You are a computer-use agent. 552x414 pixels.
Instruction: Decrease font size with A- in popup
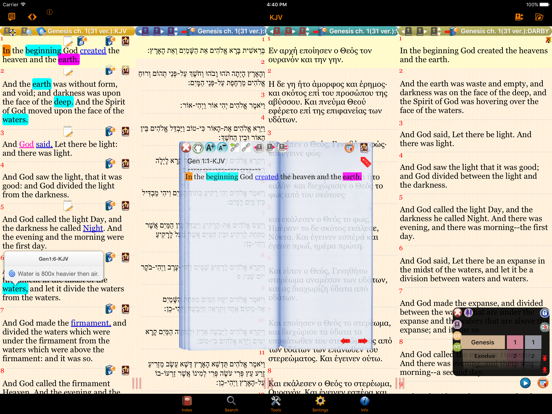pos(222,148)
